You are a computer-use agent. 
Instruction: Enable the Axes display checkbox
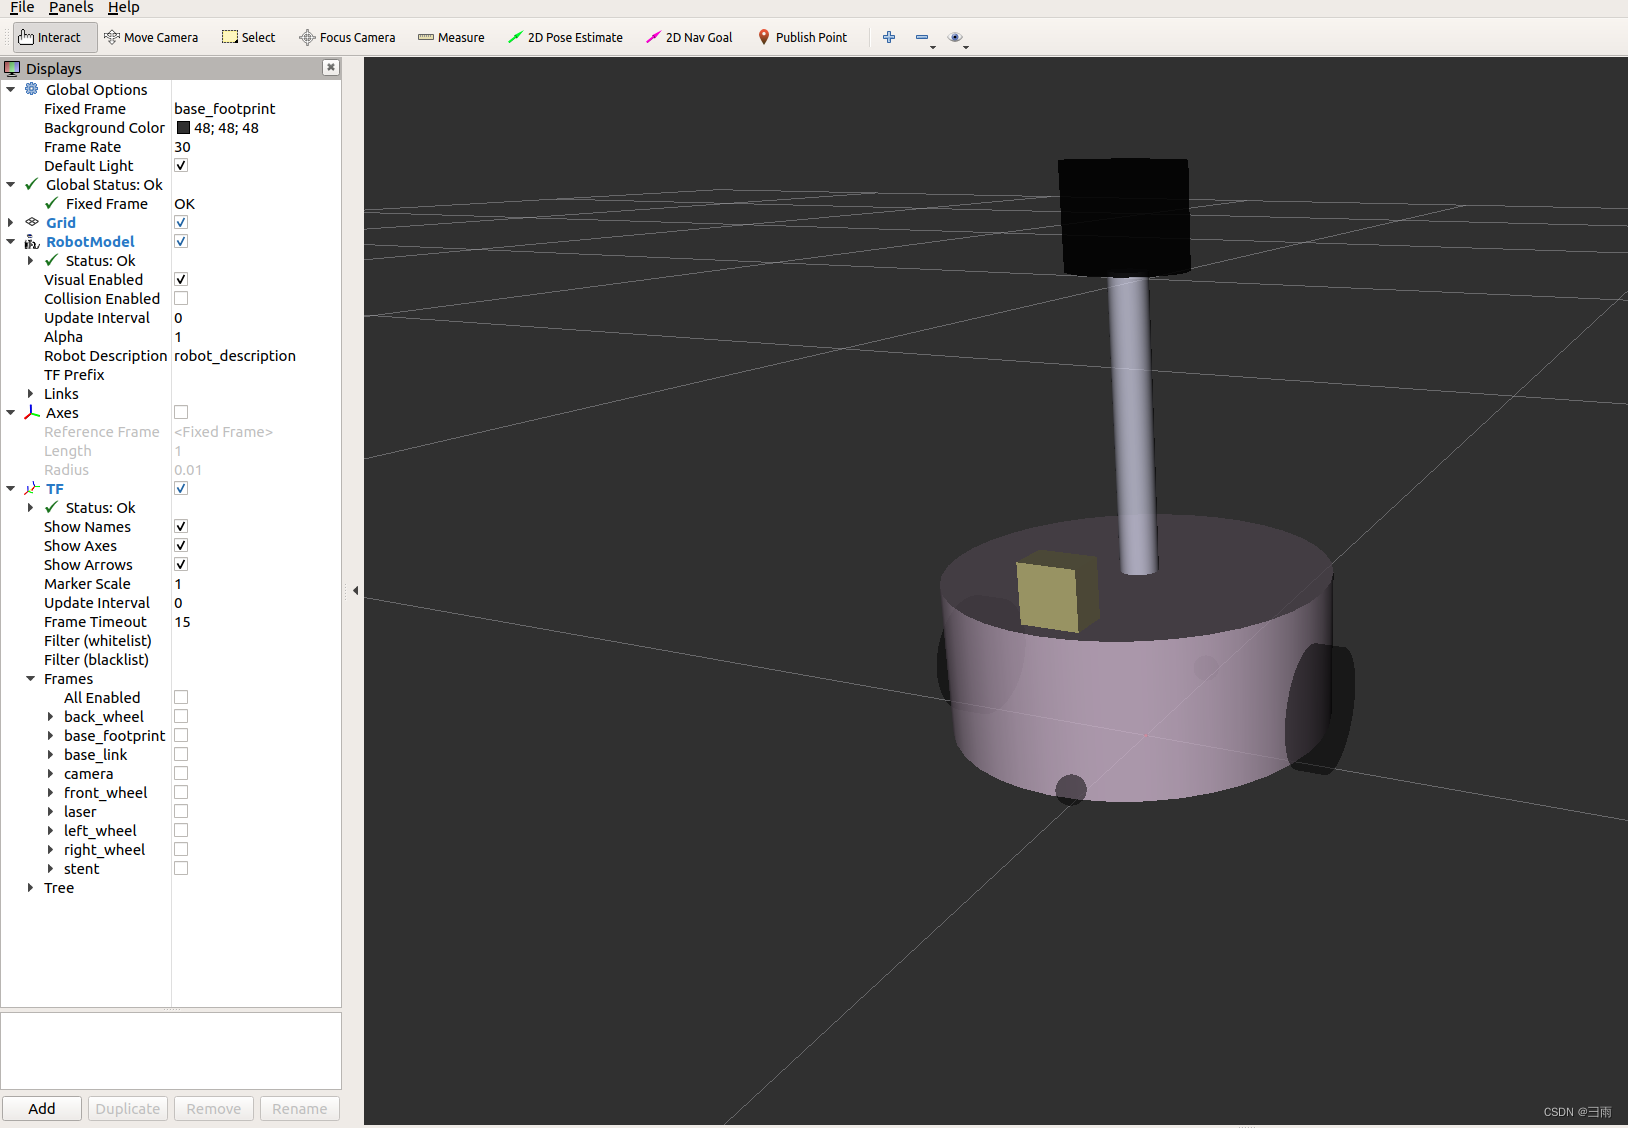click(x=181, y=412)
